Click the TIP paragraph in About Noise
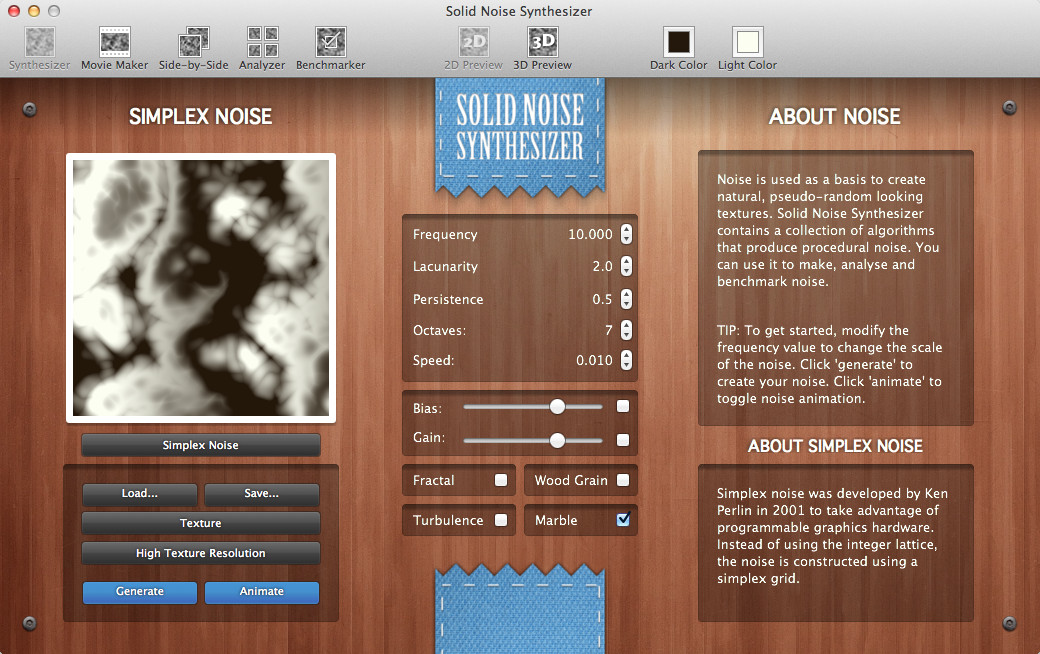The height and width of the screenshot is (654, 1040). click(x=829, y=364)
